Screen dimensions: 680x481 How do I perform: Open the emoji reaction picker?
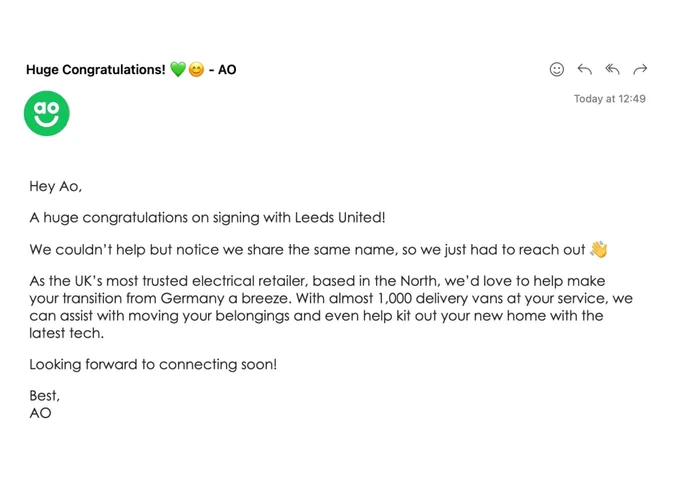click(x=556, y=69)
